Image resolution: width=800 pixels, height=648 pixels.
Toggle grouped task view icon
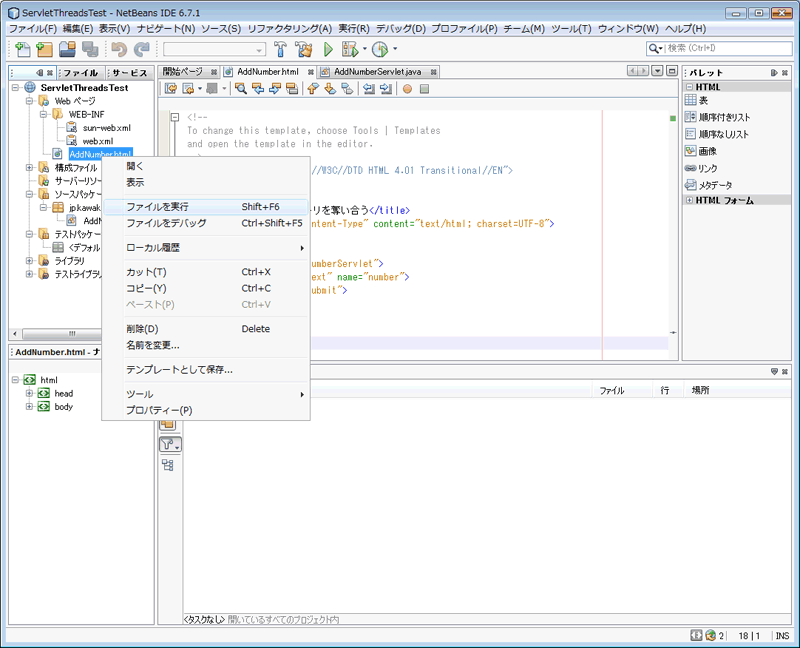[168, 465]
